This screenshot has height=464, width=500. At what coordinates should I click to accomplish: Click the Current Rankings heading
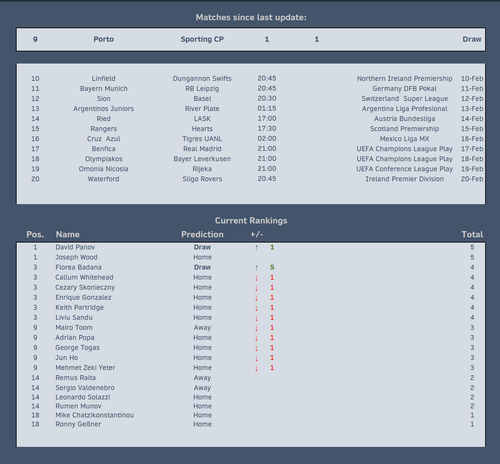click(251, 221)
